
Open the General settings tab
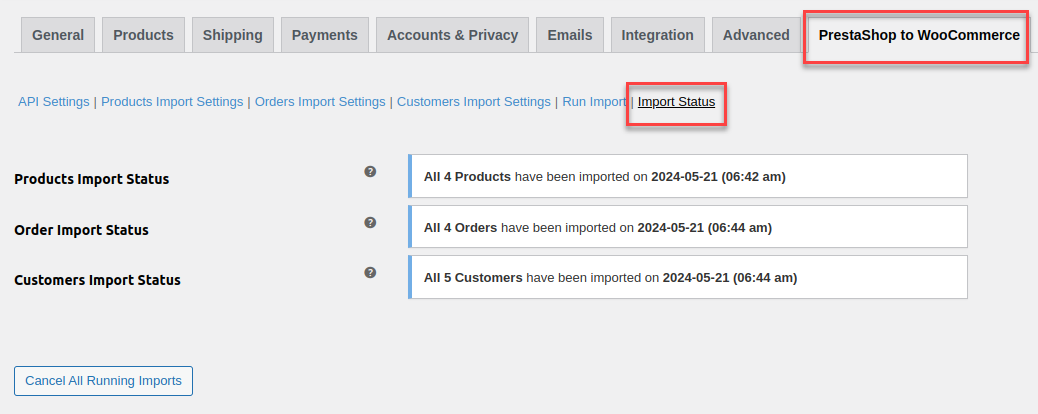(x=58, y=35)
